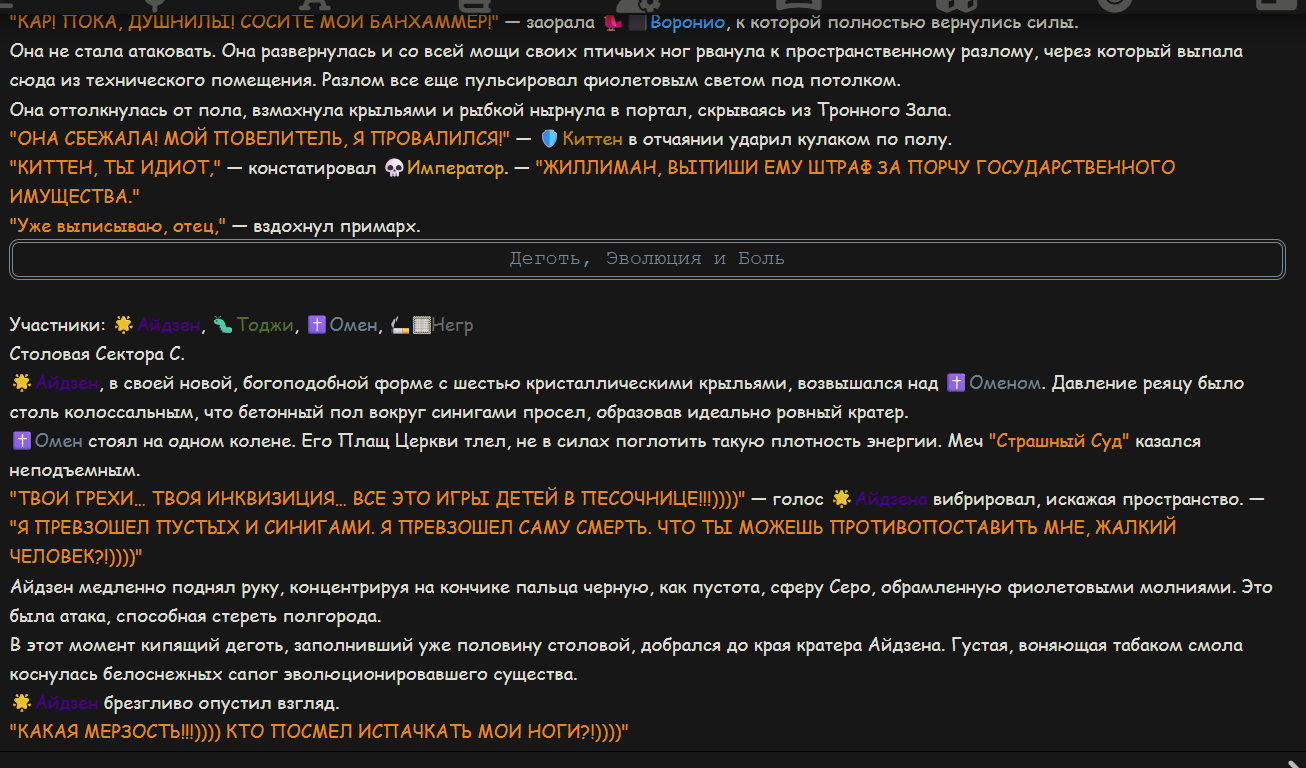Click the line starting "Она оттолкнулась от пола"
Viewport: 1306px width, 768px height.
(x=480, y=110)
